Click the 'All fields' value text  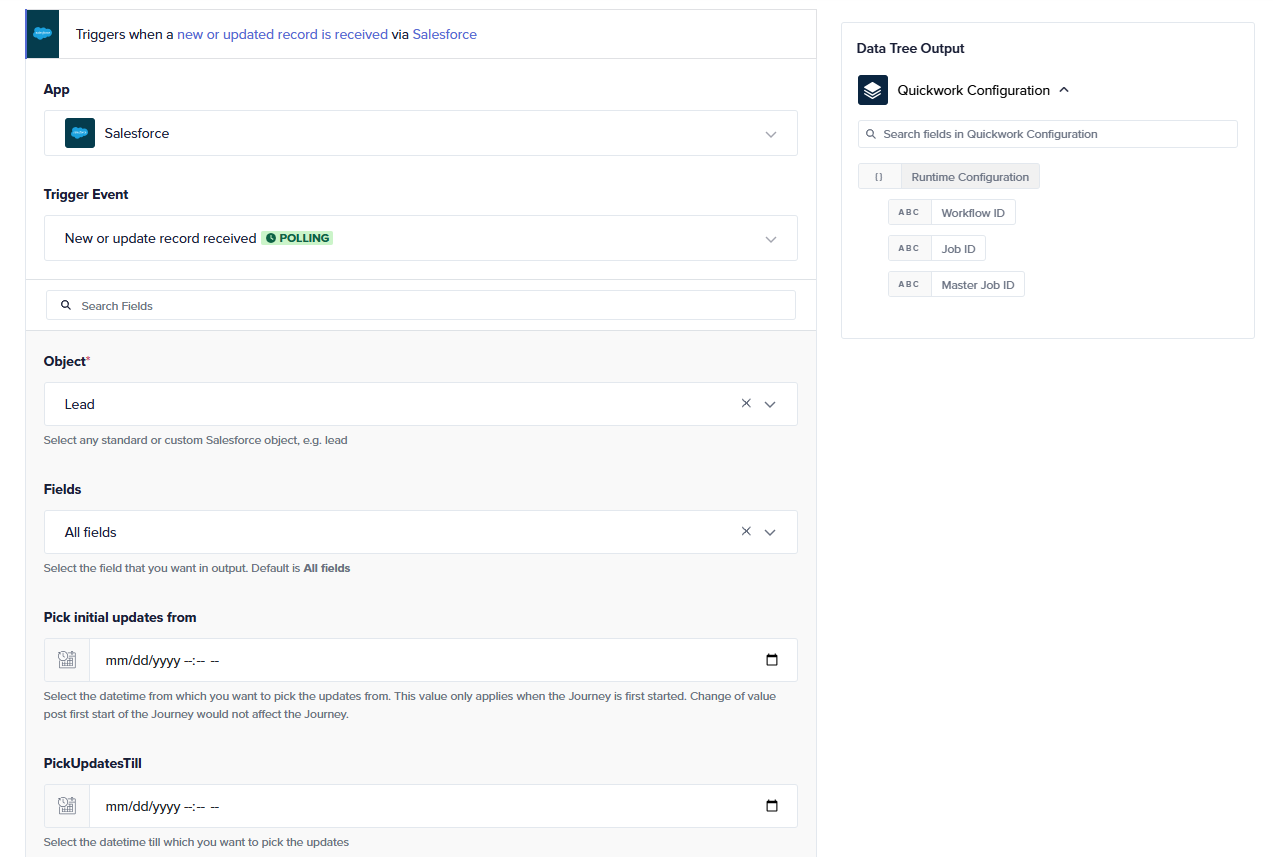tap(91, 532)
